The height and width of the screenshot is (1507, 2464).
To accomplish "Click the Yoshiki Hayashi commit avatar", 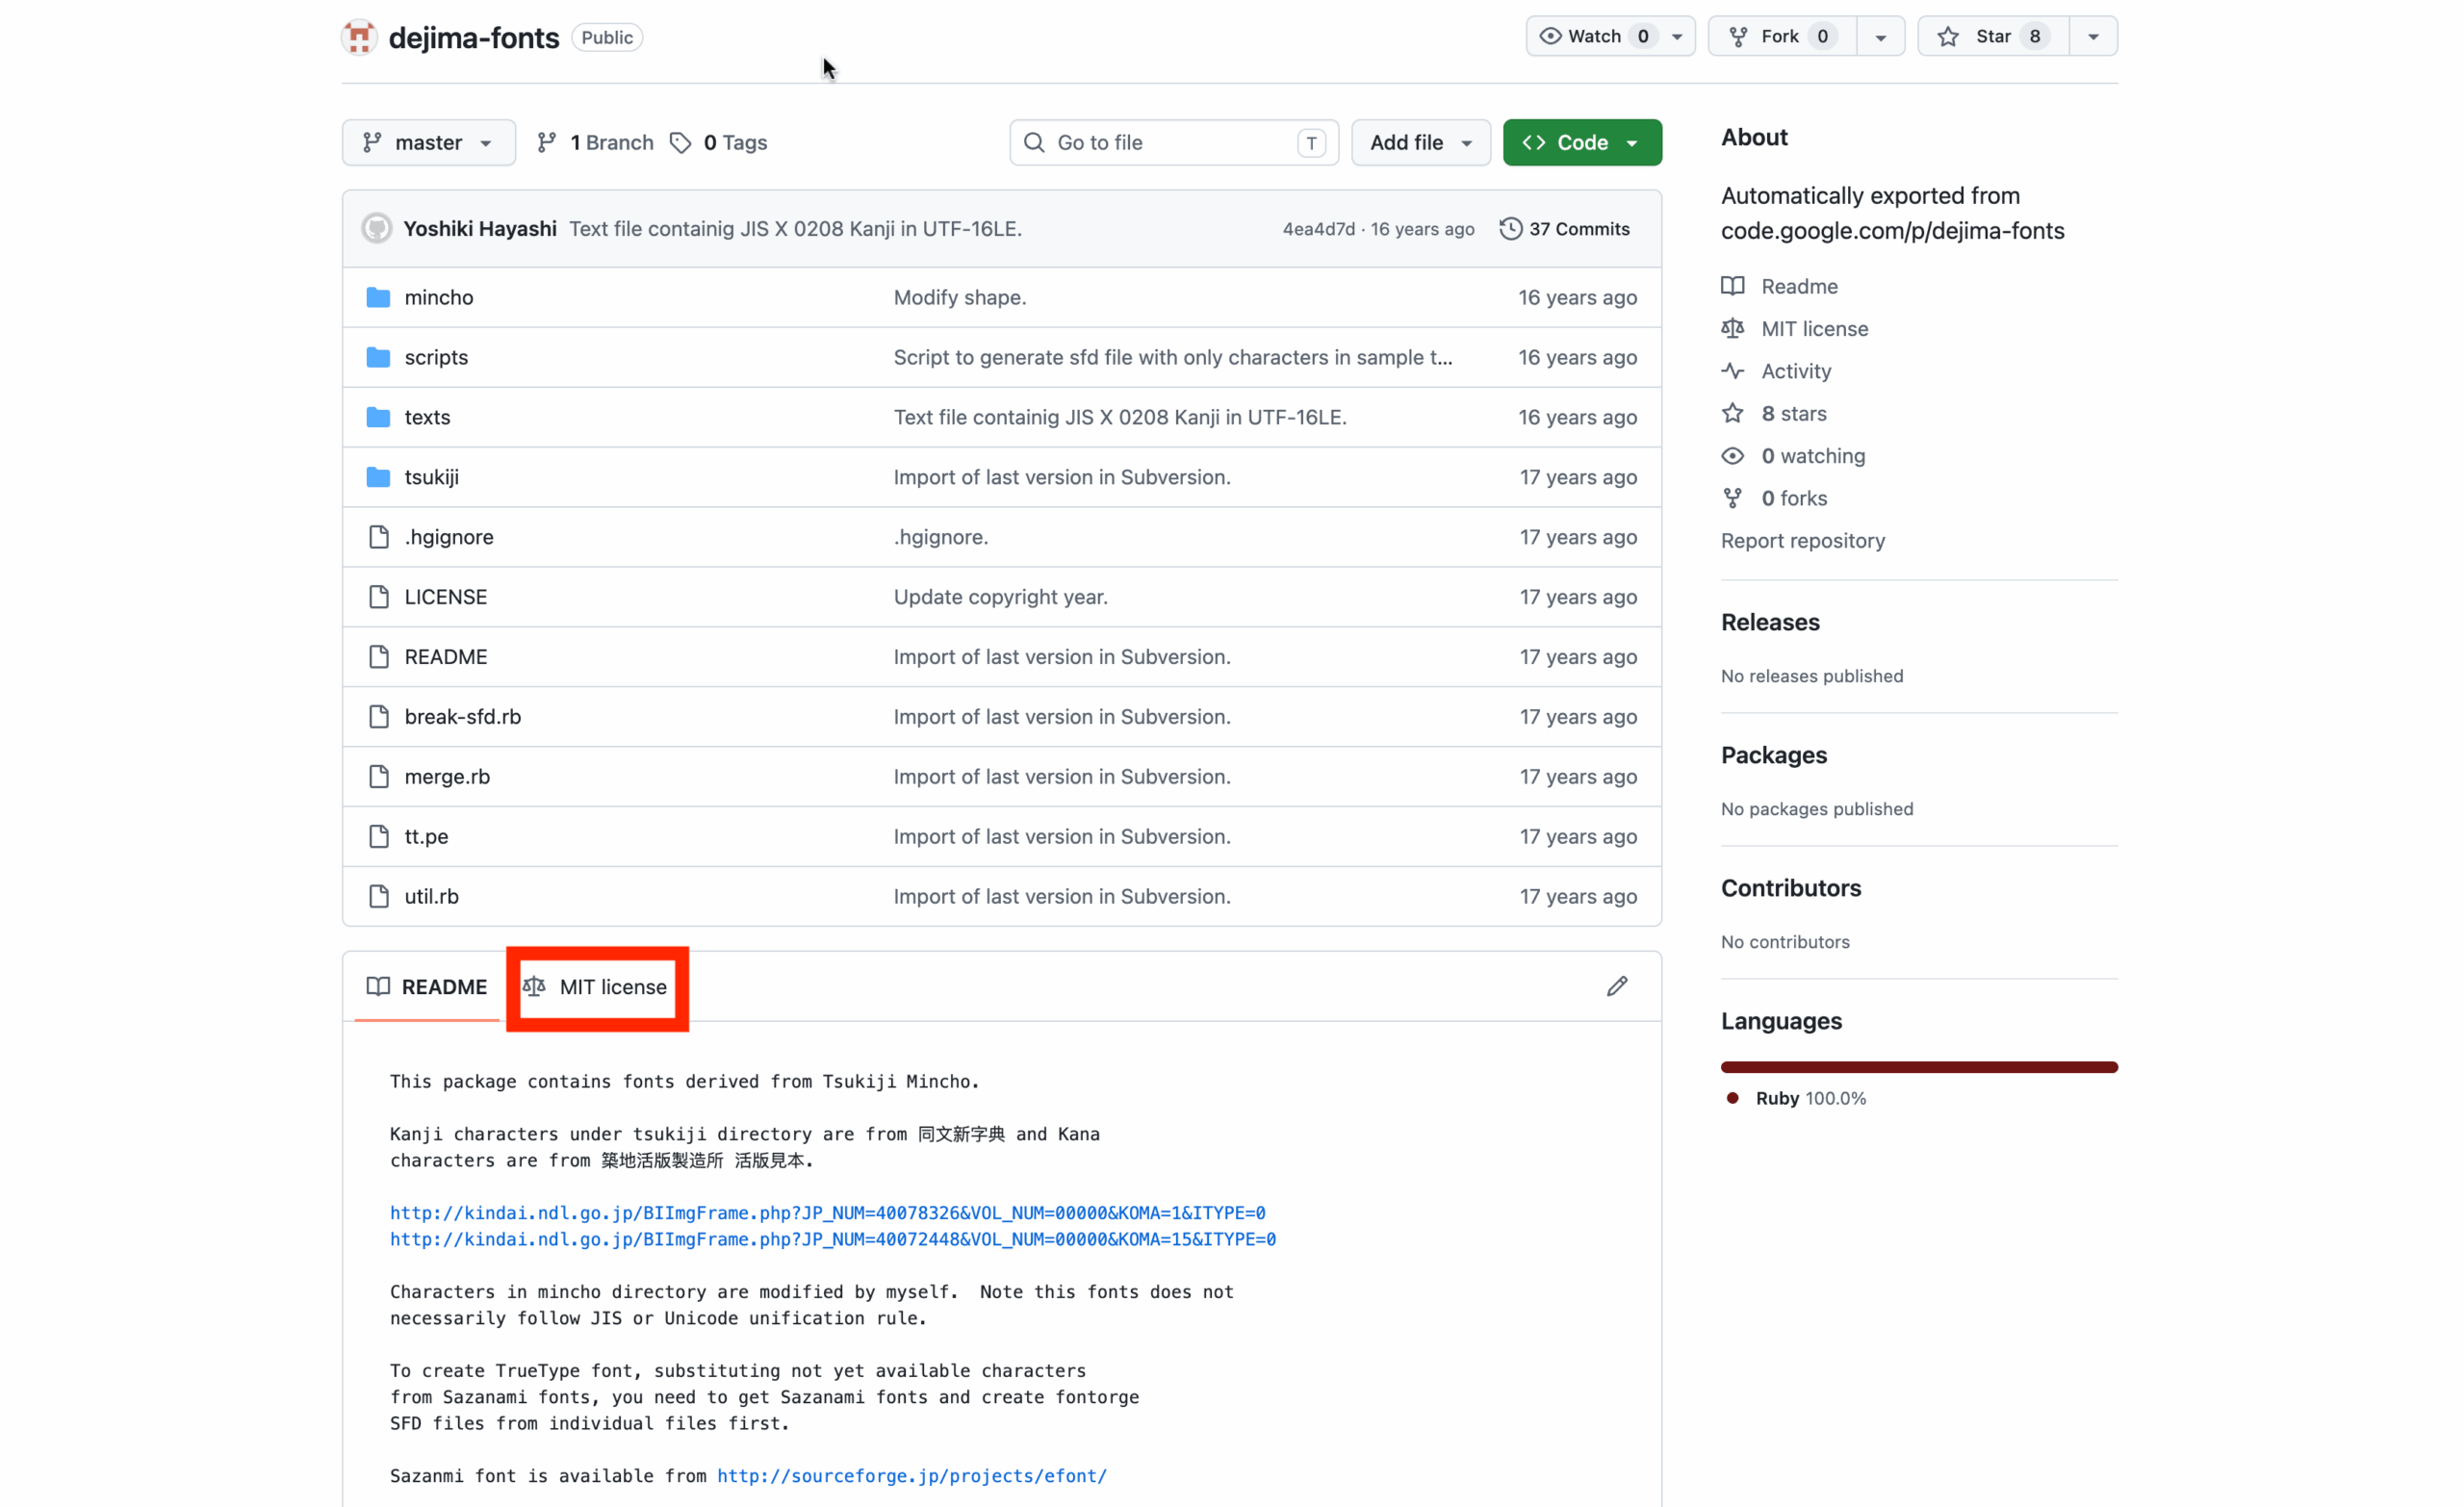I will (377, 228).
